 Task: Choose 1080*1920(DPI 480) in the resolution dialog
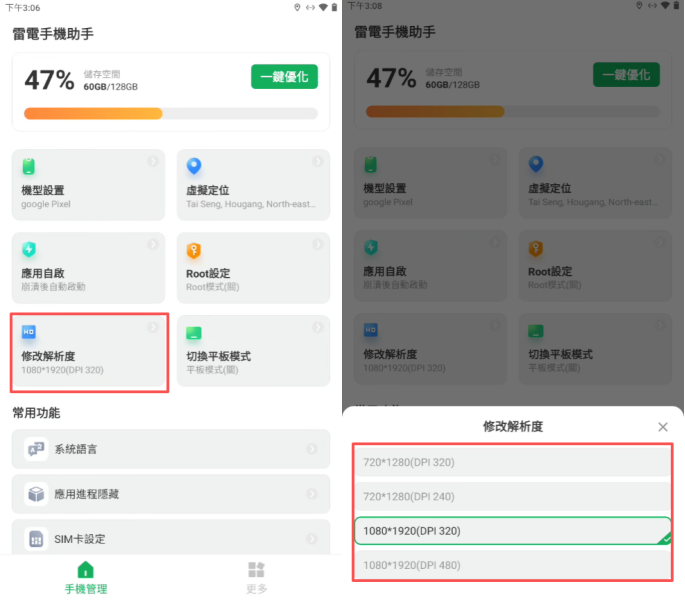pos(512,565)
